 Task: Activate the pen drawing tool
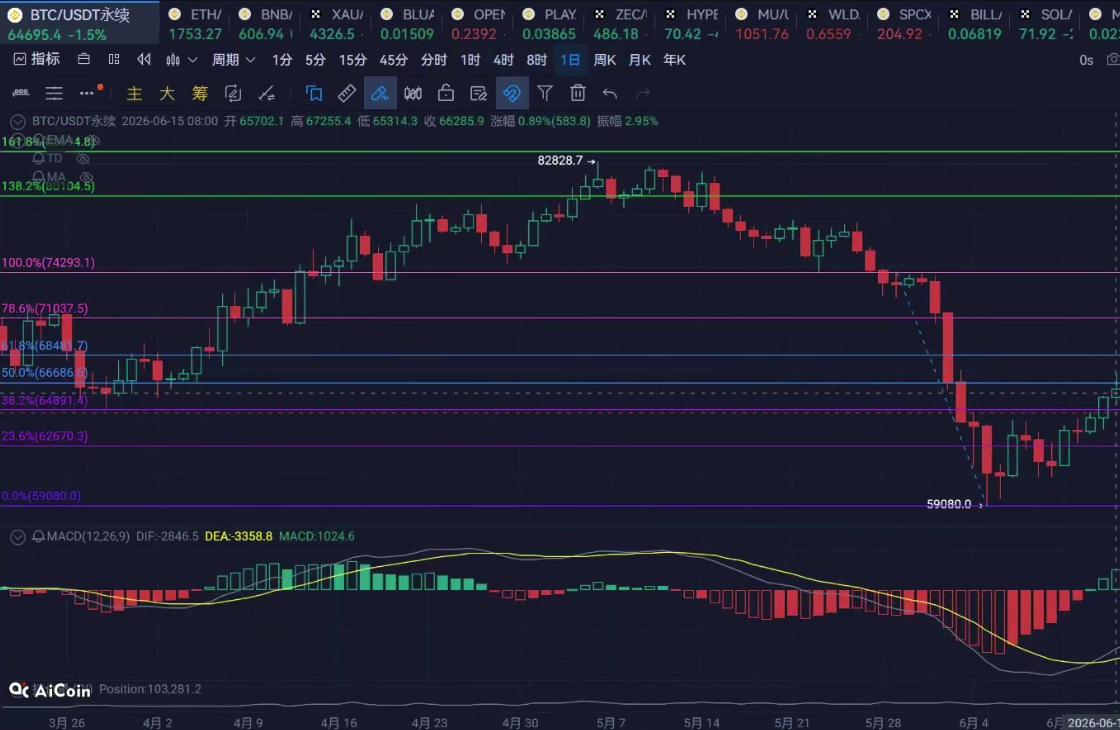(x=379, y=93)
